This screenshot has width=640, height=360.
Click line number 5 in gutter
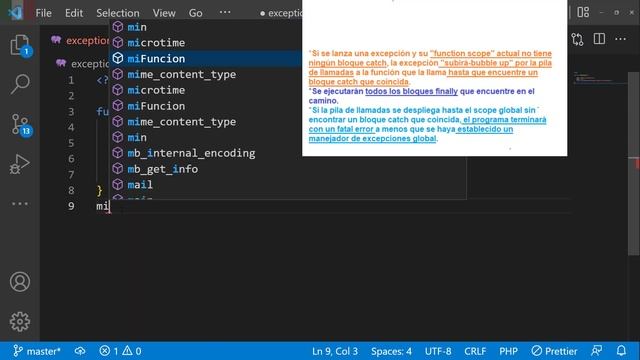(71, 143)
